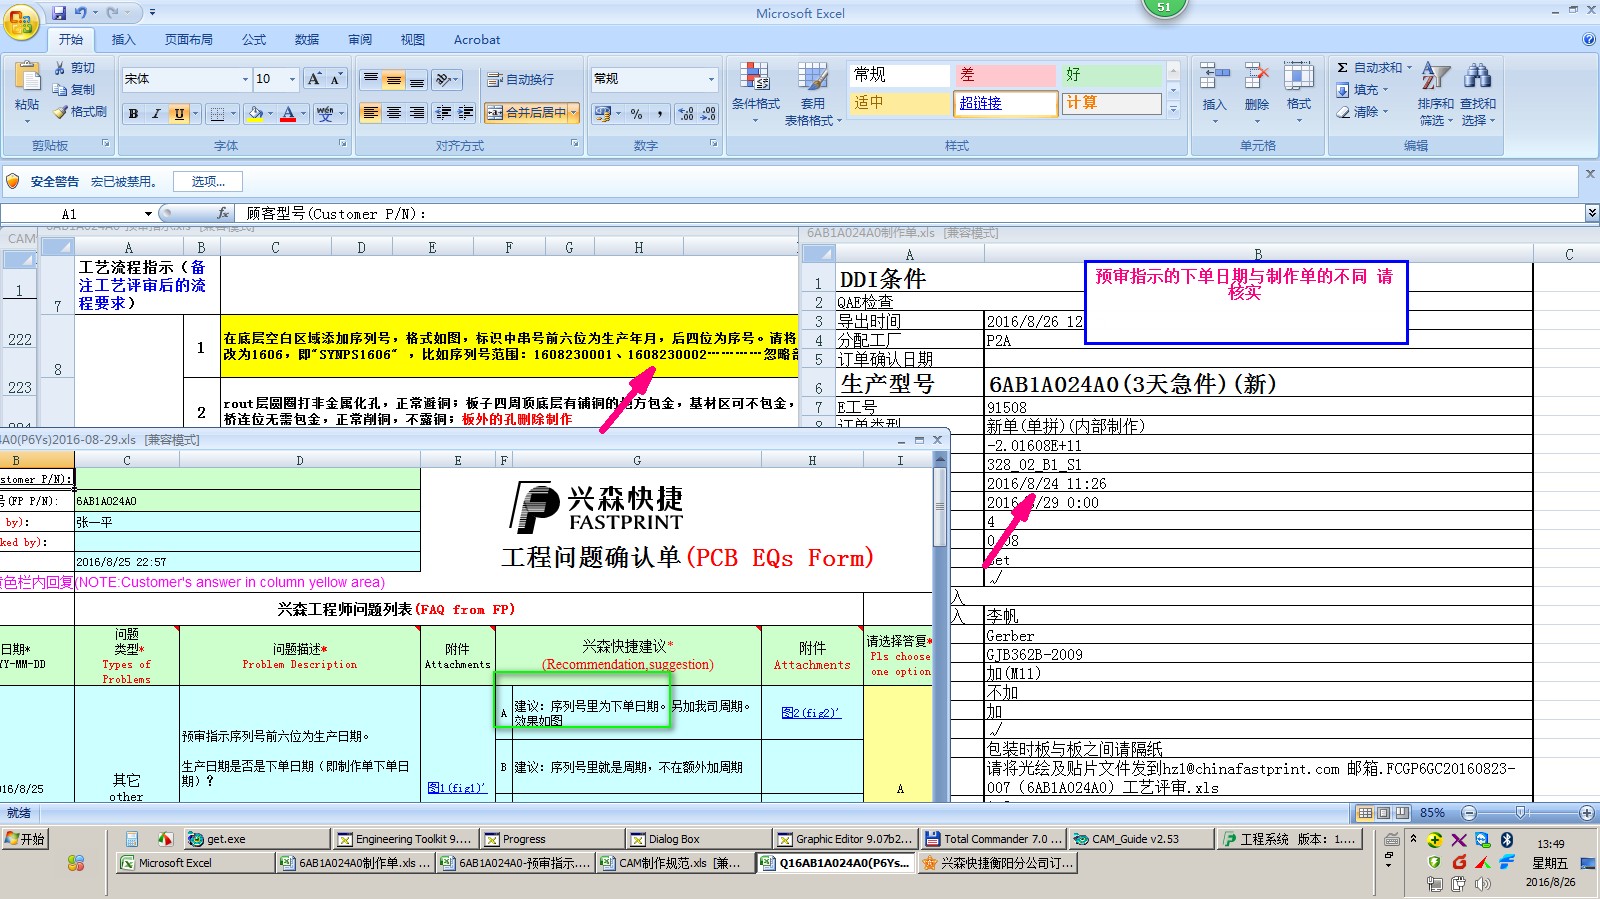The width and height of the screenshot is (1600, 899).
Task: Increase font size with the grow-font icon
Action: (314, 79)
